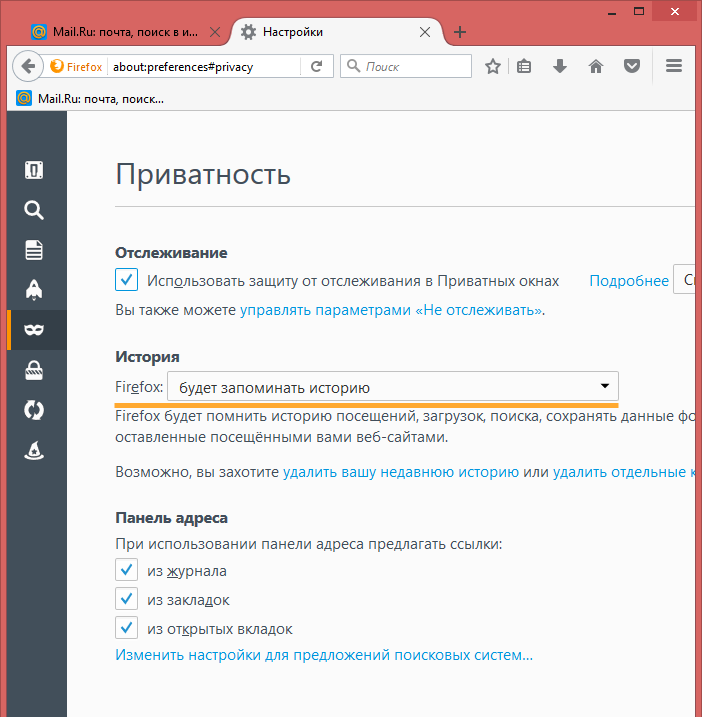This screenshot has width=702, height=717.
Task: Go to the home page icon
Action: point(595,67)
